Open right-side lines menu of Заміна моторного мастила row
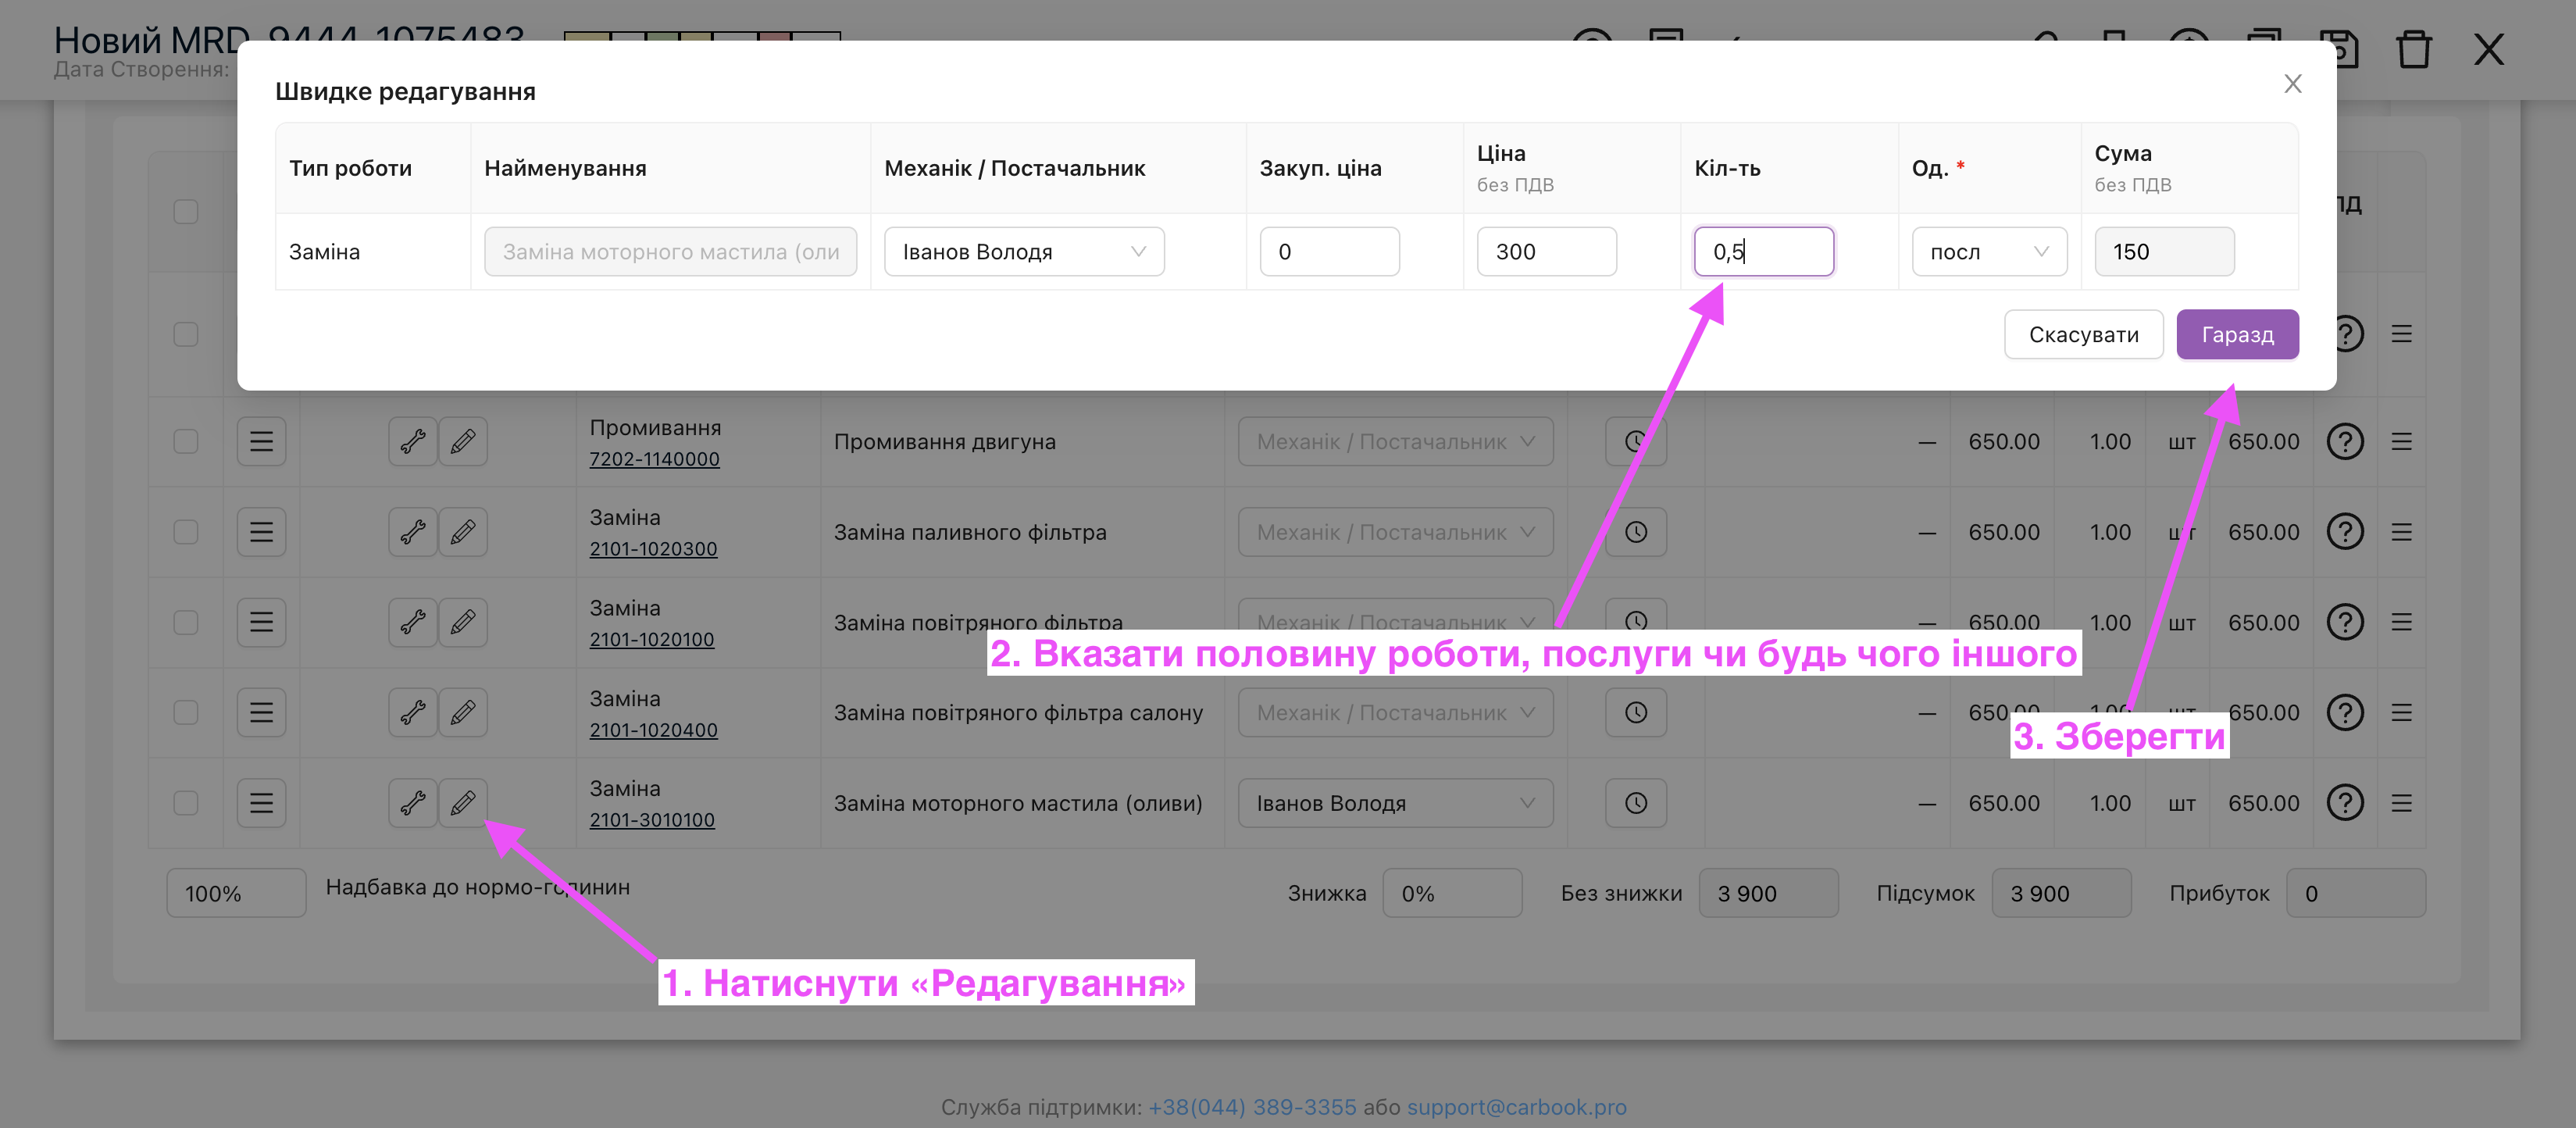2576x1128 pixels. coord(2401,802)
